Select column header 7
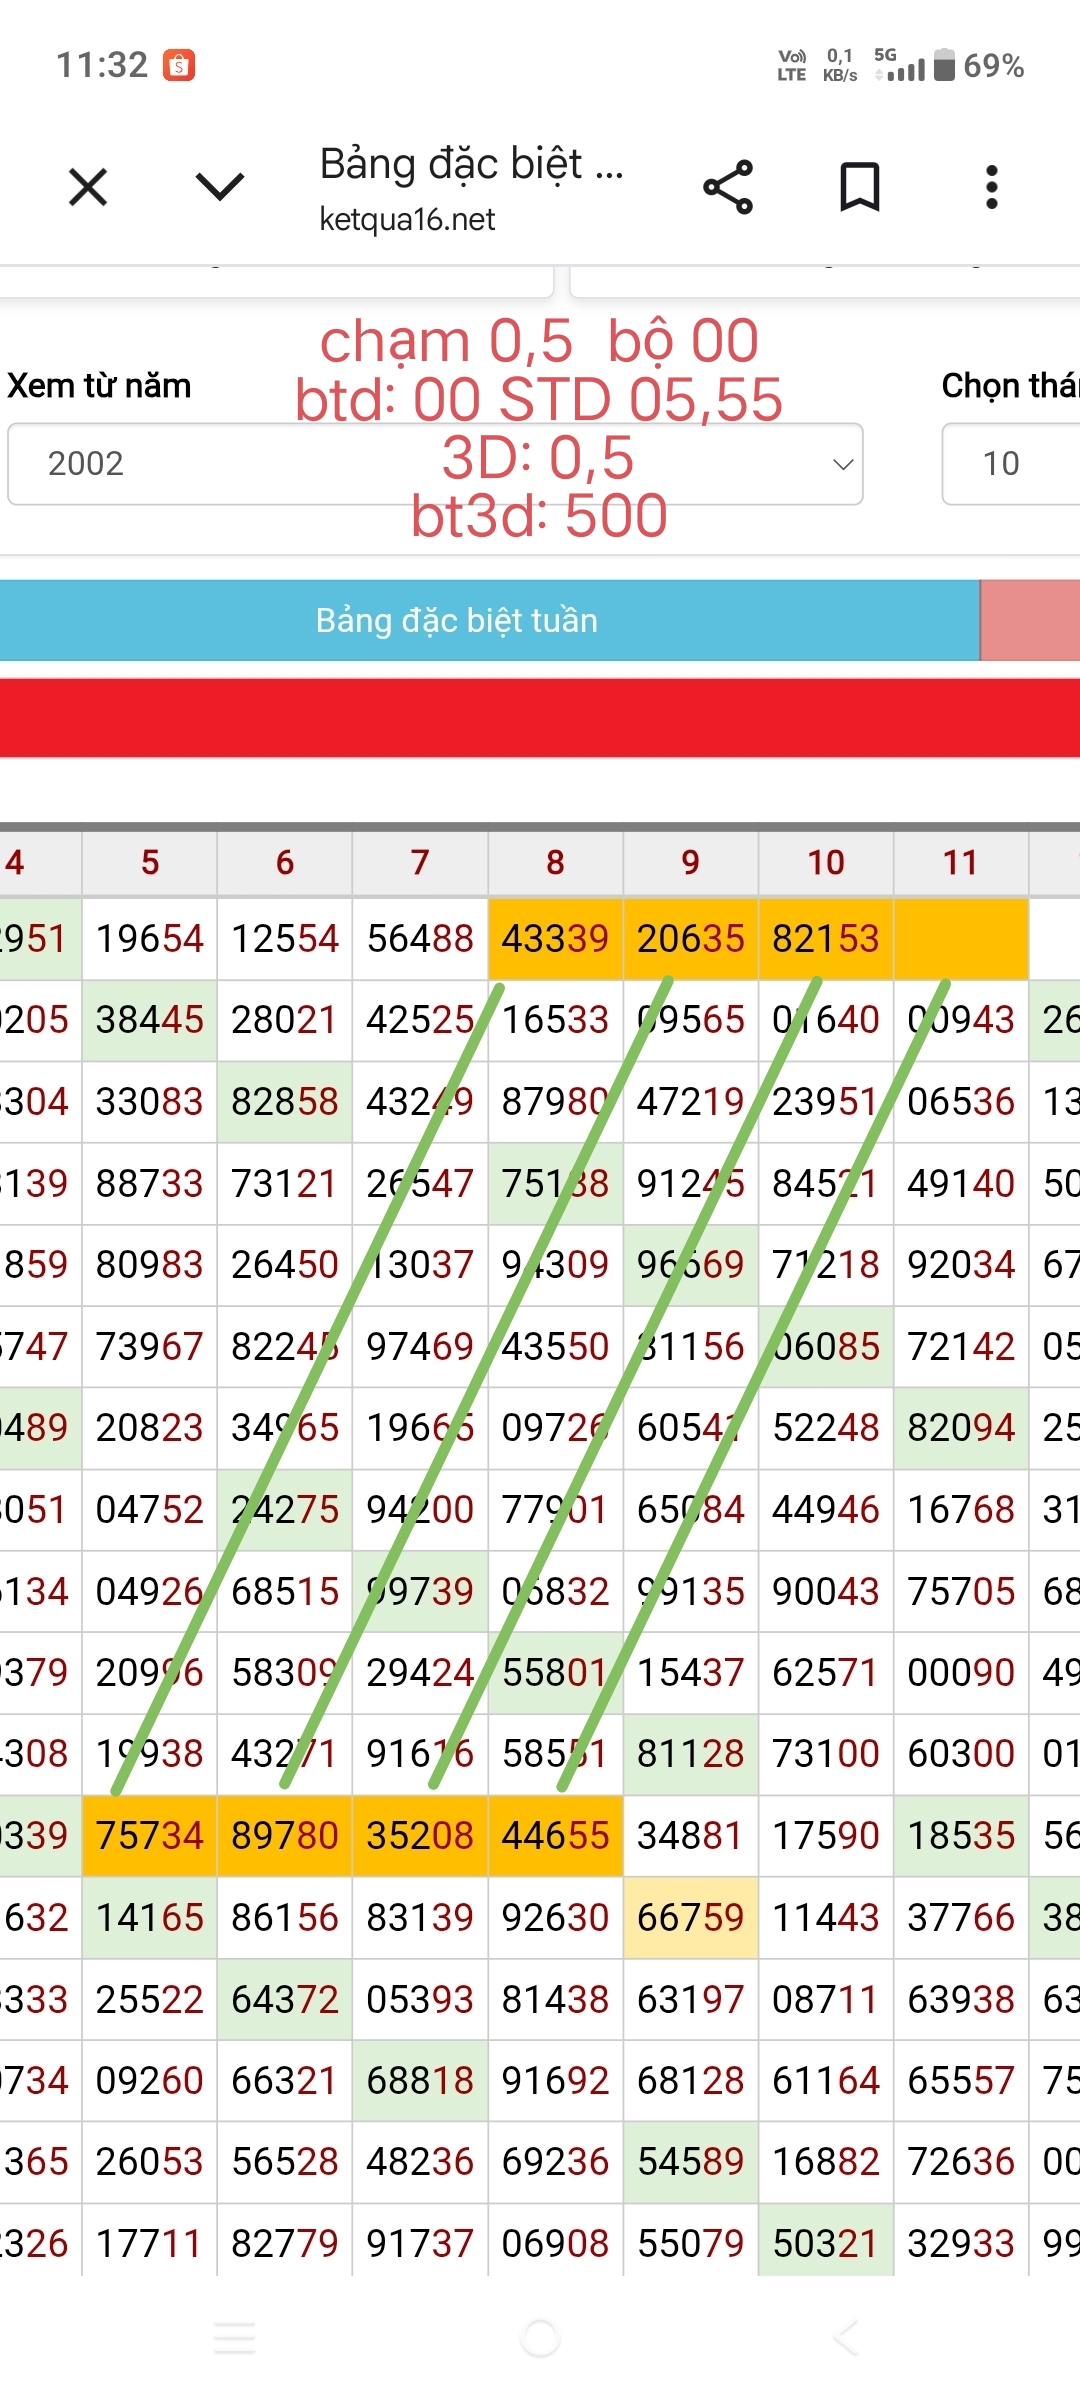Viewport: 1080px width, 2392px height. (420, 862)
